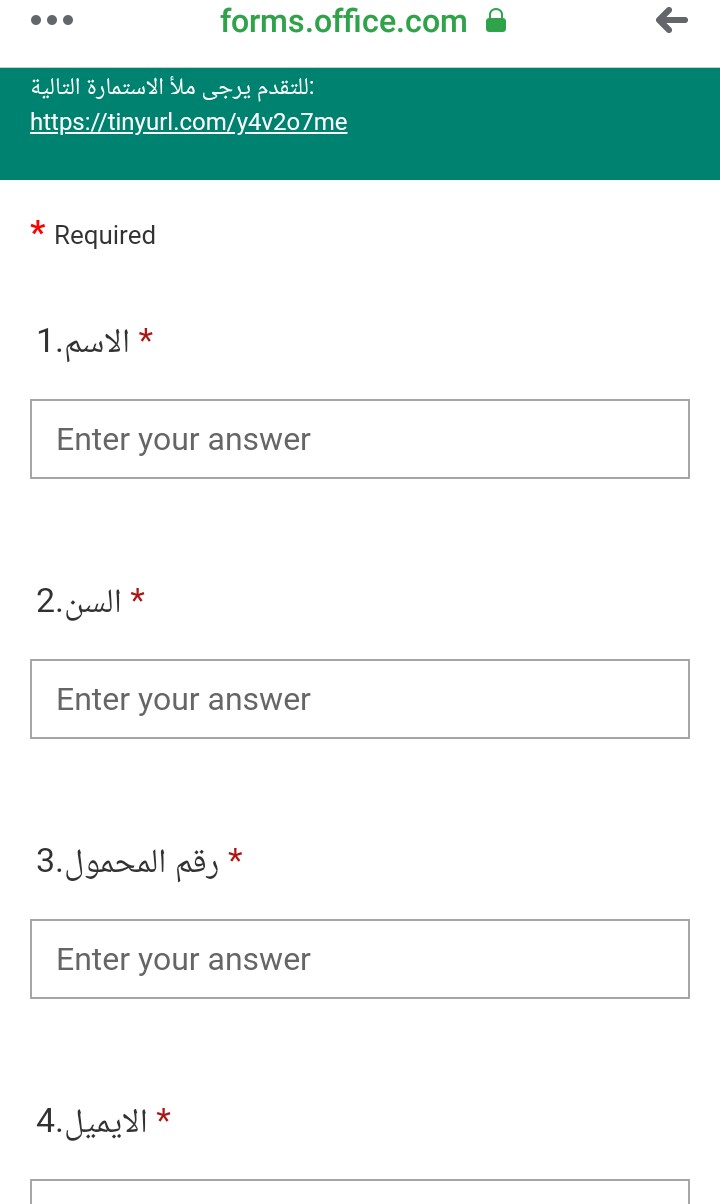Screen dimensions: 720x1204
Task: Click the forms.office.com address text
Action: [343, 21]
